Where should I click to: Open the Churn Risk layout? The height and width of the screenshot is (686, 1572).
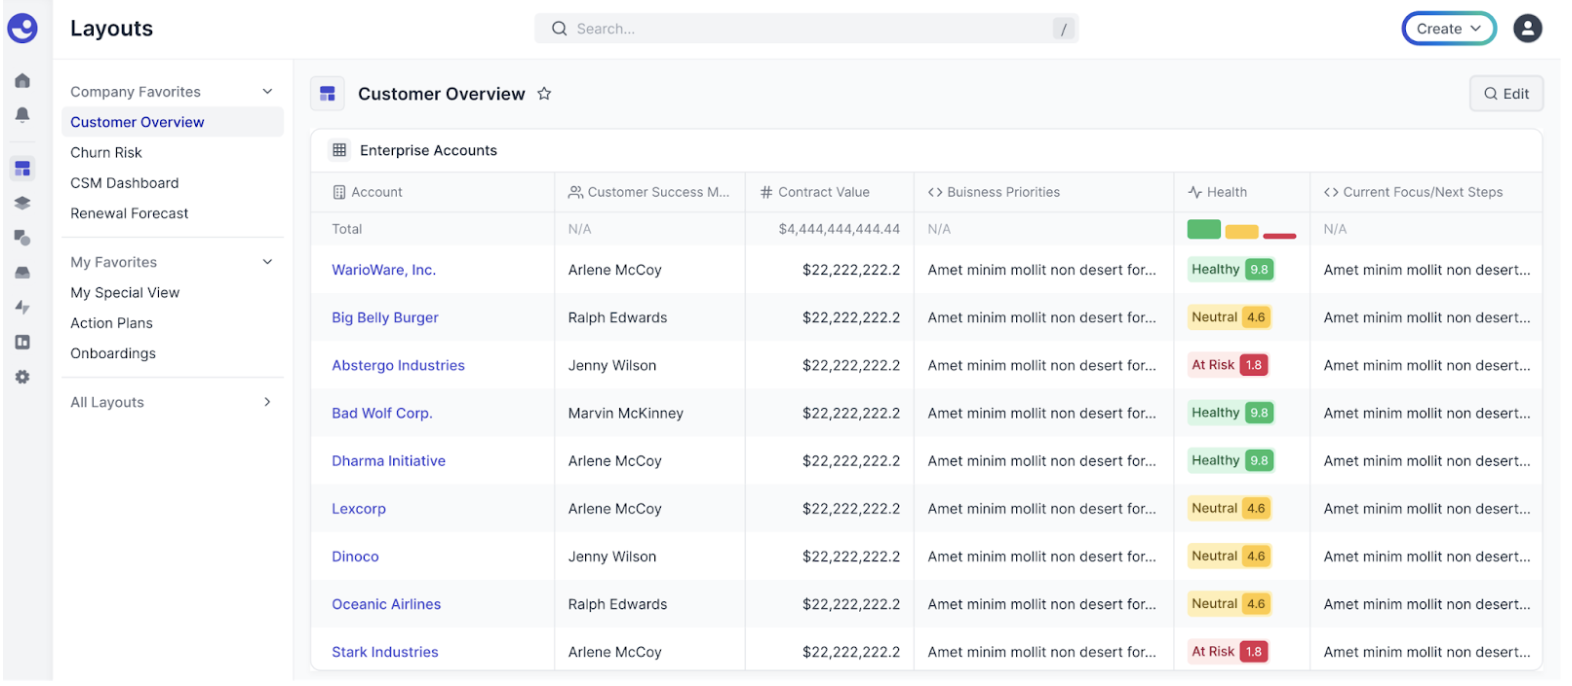point(106,152)
